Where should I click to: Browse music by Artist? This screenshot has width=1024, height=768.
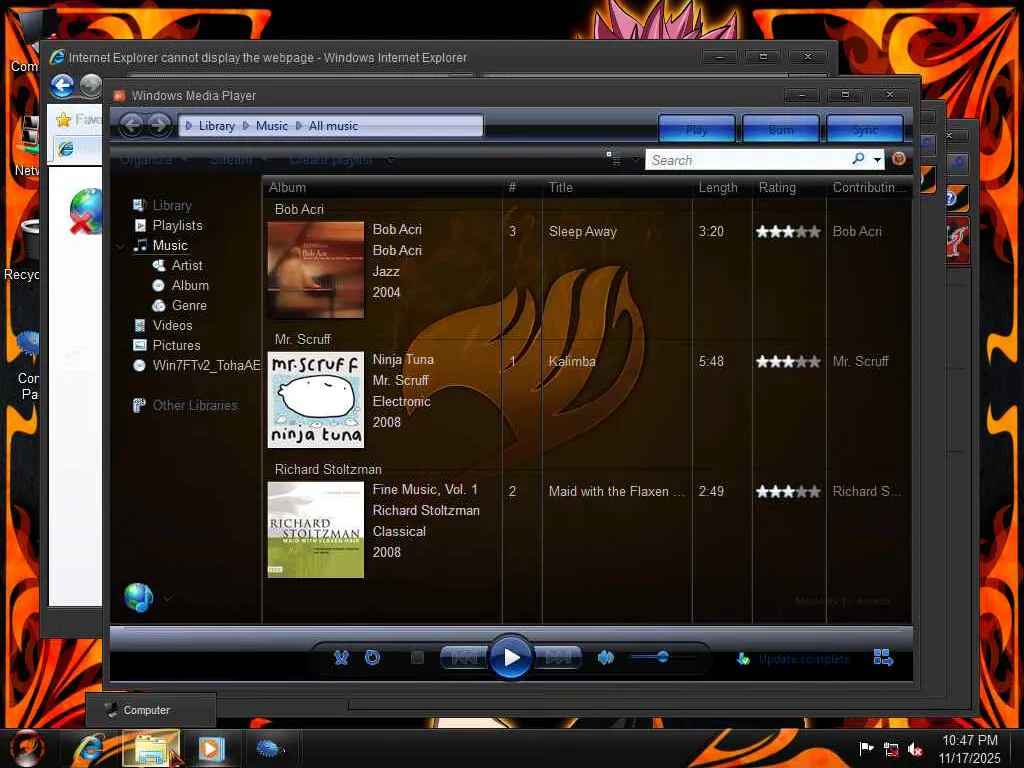pyautogui.click(x=187, y=265)
